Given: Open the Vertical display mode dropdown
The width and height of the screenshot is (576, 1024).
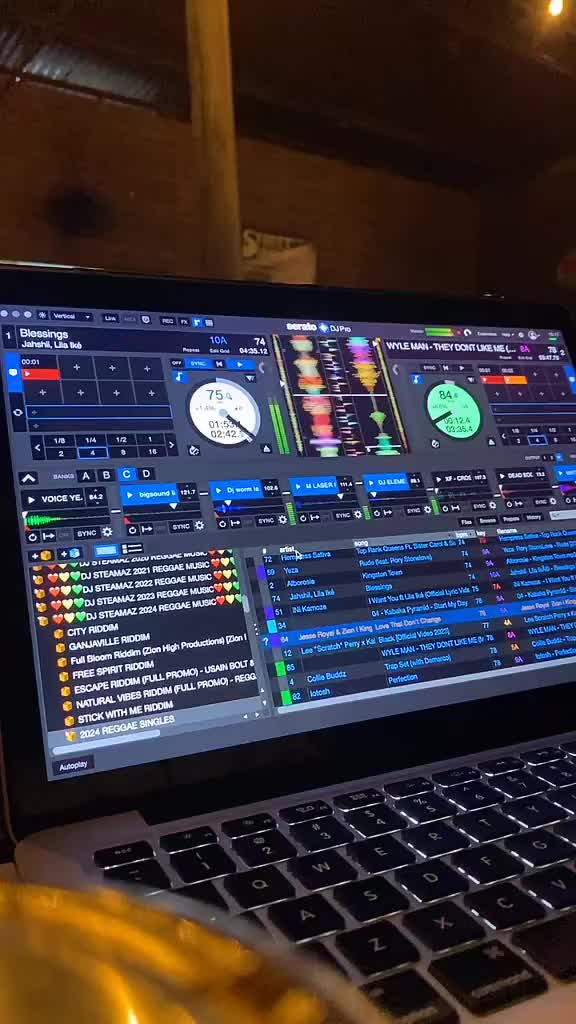Looking at the screenshot, I should [72, 316].
